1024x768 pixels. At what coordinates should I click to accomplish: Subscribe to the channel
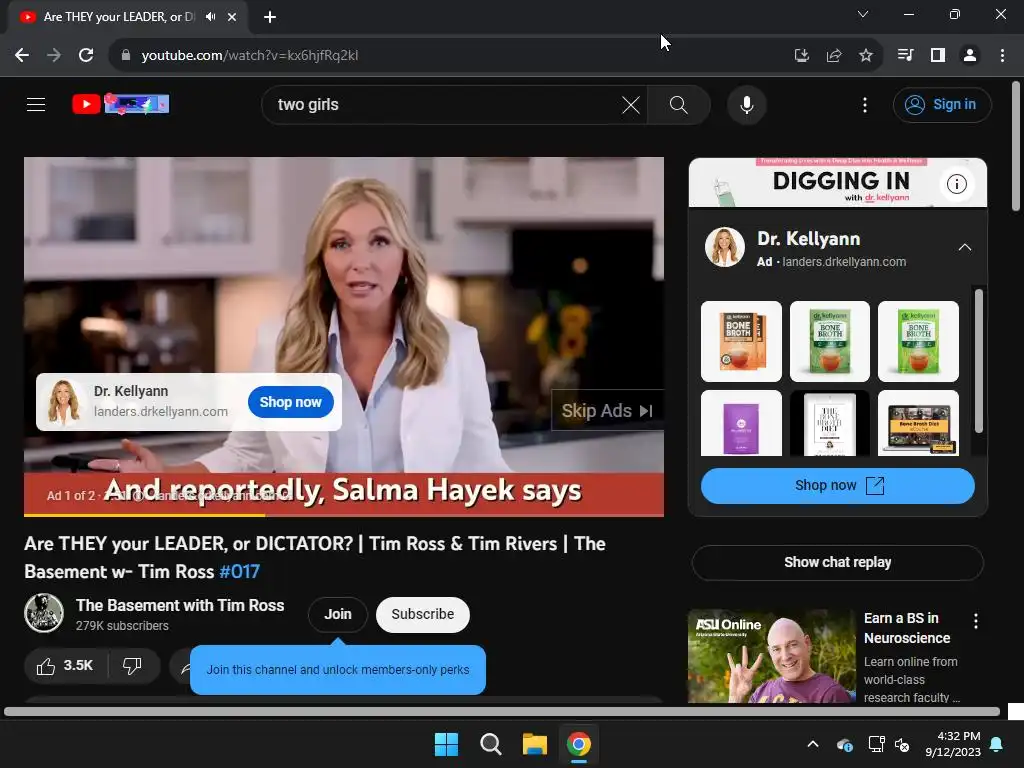tap(423, 615)
